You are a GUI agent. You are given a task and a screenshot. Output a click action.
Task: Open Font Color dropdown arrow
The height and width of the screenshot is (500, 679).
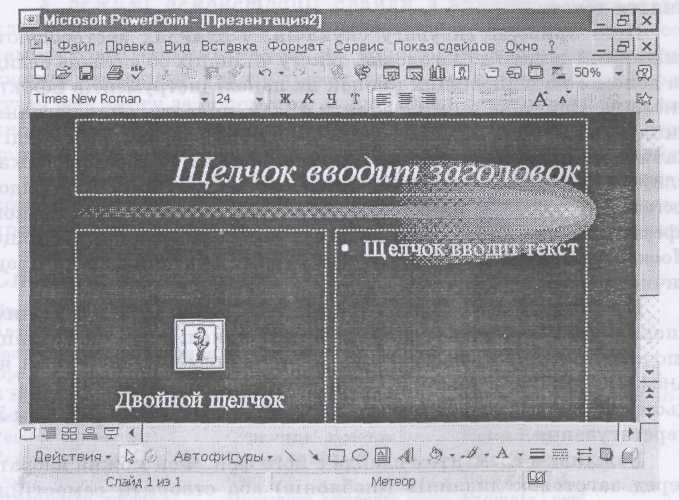pos(520,455)
